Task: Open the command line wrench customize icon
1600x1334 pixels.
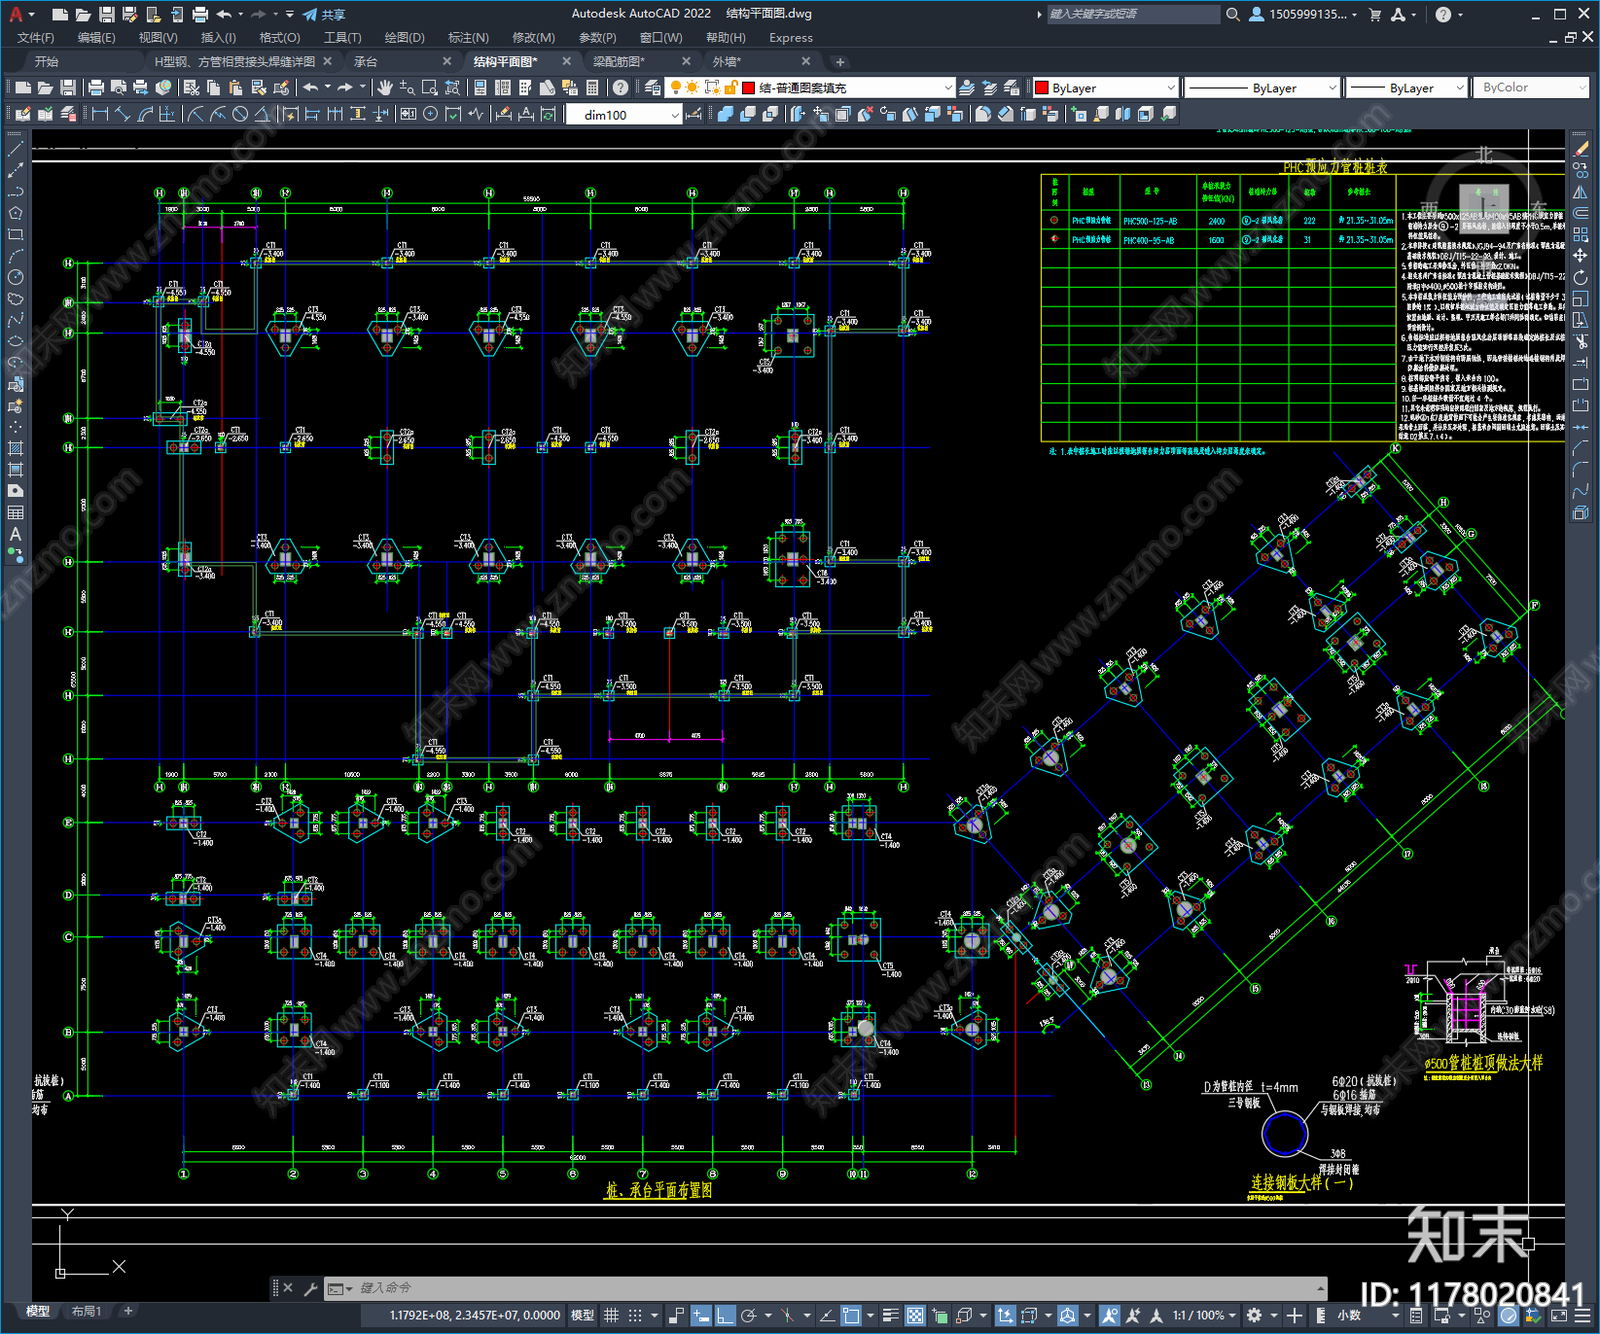Action: pyautogui.click(x=310, y=1288)
